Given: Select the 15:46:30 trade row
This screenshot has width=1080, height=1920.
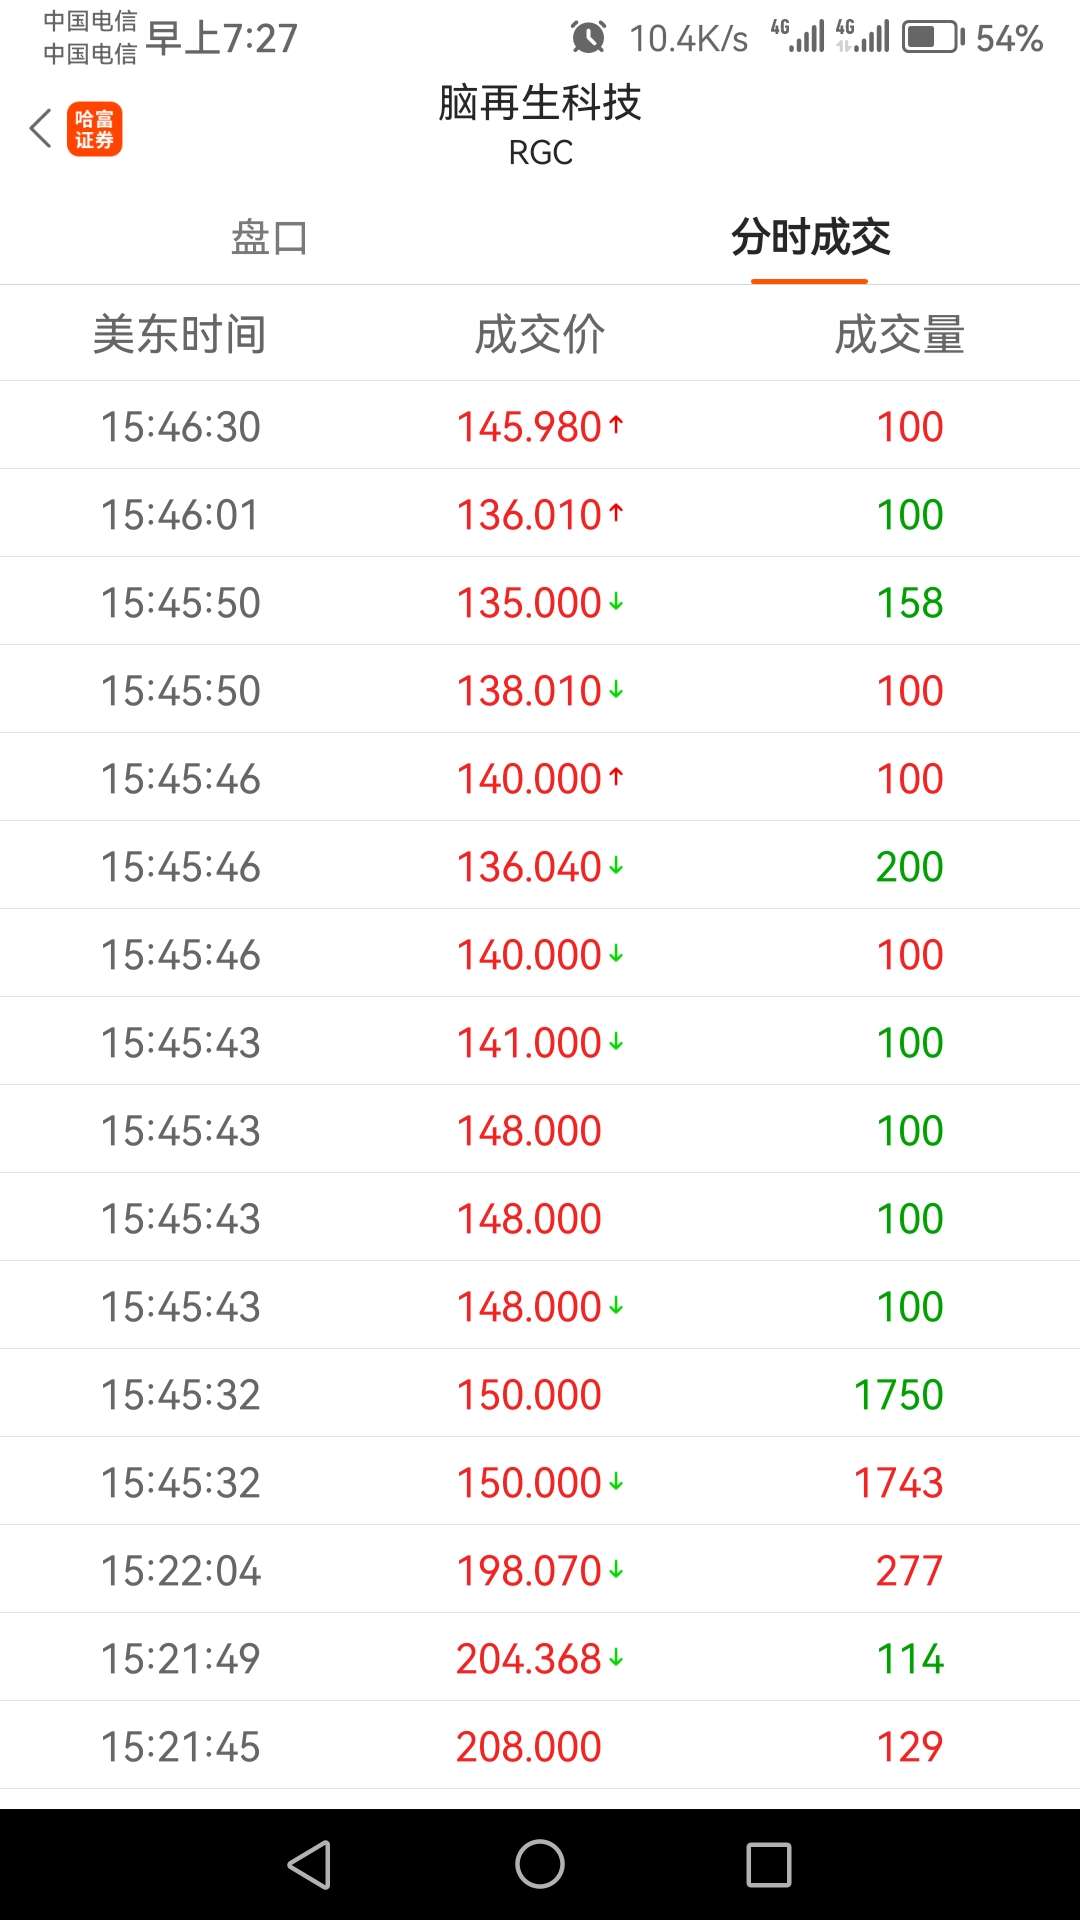Looking at the screenshot, I should 540,425.
